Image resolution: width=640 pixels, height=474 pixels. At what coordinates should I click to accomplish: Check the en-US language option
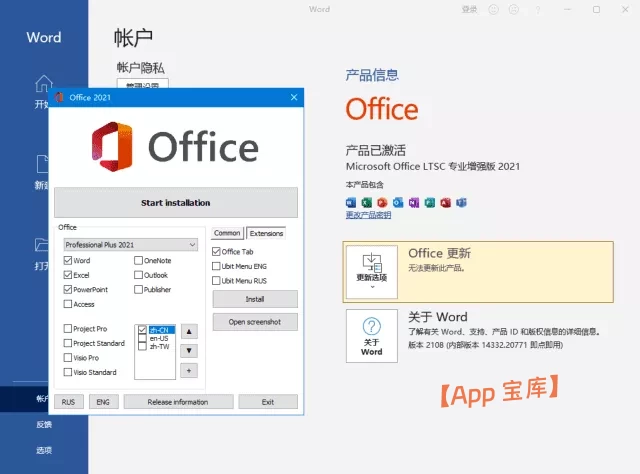[143, 339]
